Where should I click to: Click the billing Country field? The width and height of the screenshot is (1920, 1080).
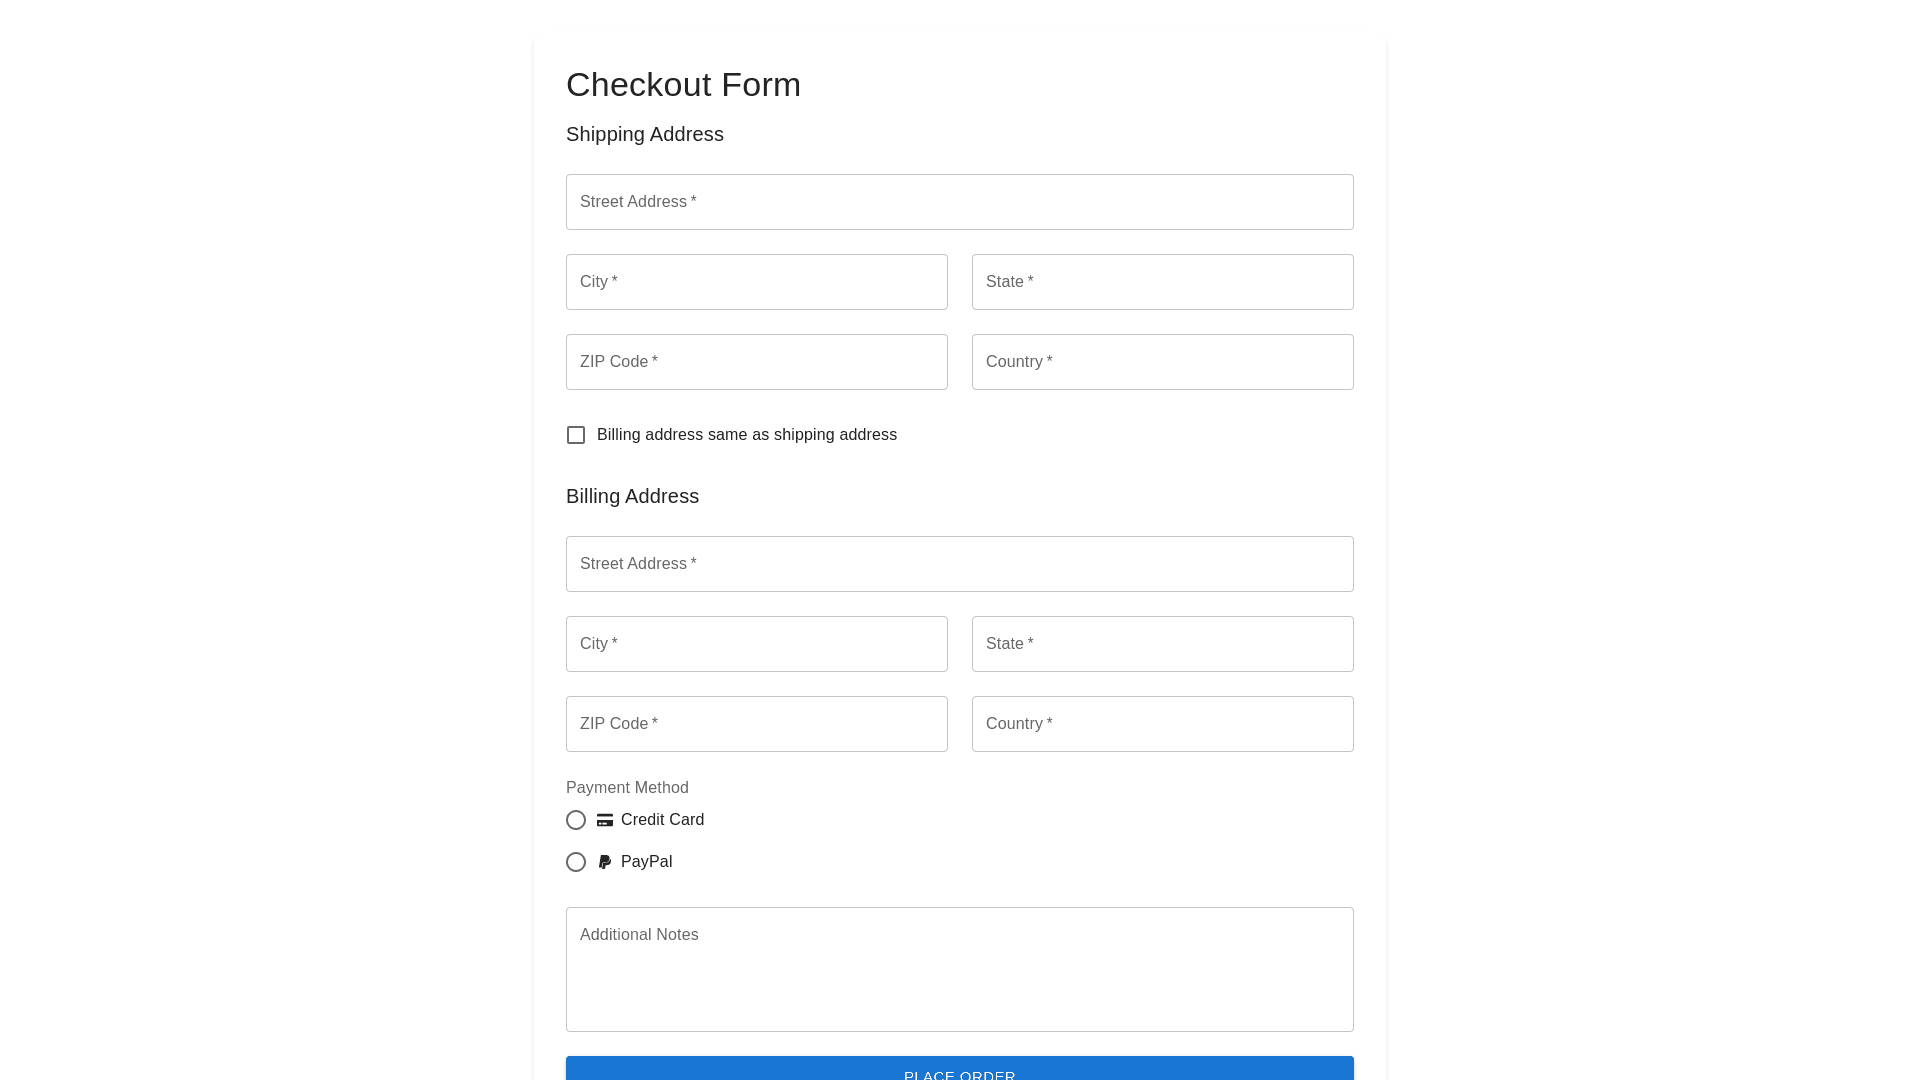coord(1163,724)
